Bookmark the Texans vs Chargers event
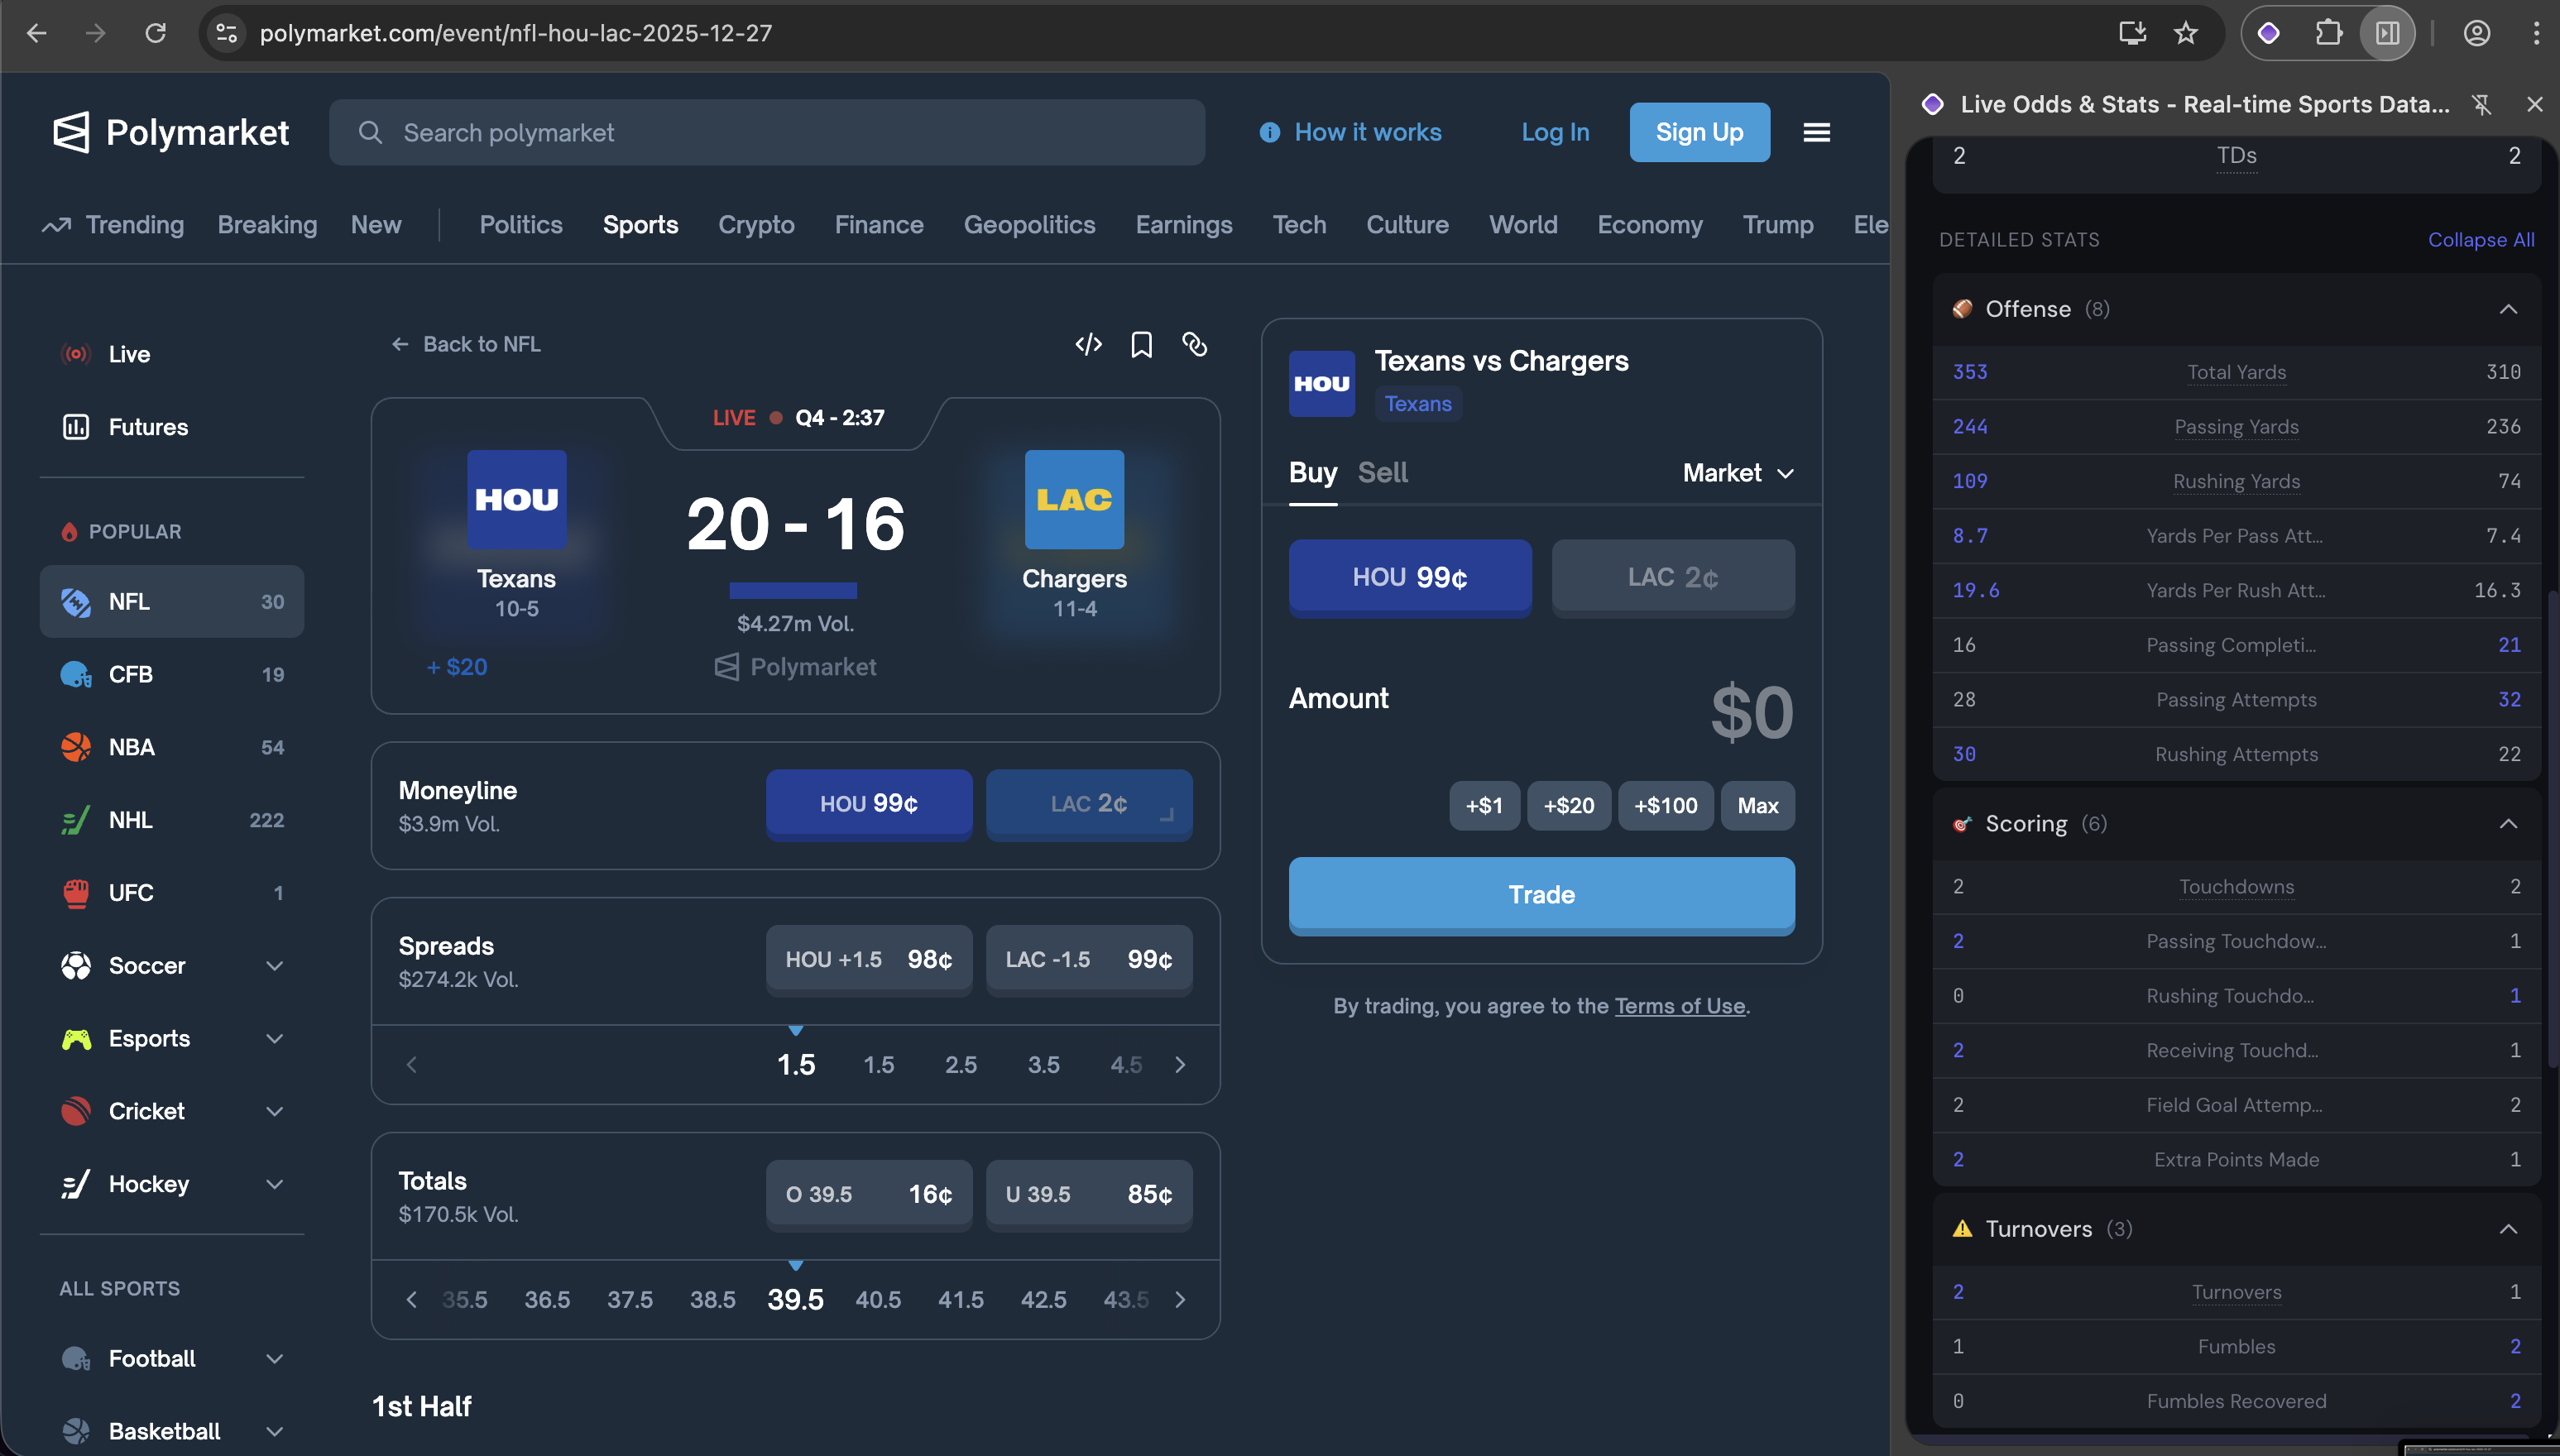 click(1142, 344)
